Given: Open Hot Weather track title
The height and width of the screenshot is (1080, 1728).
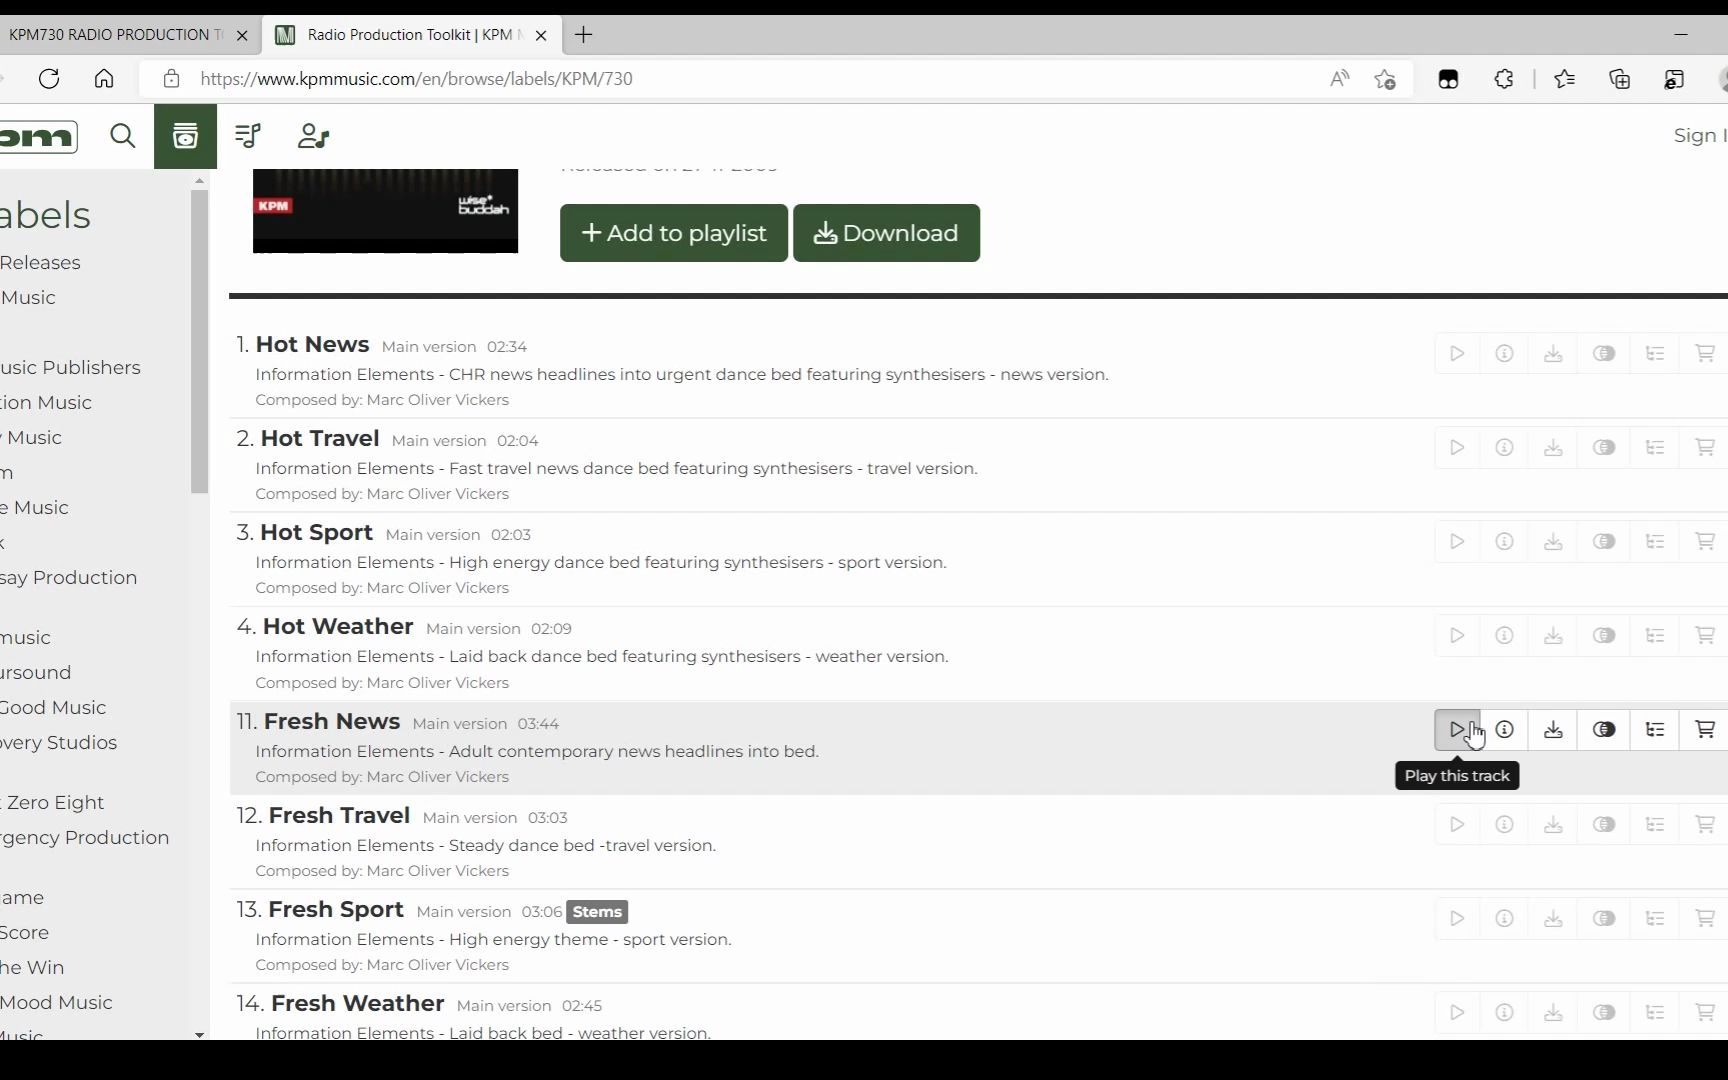Looking at the screenshot, I should click(338, 626).
